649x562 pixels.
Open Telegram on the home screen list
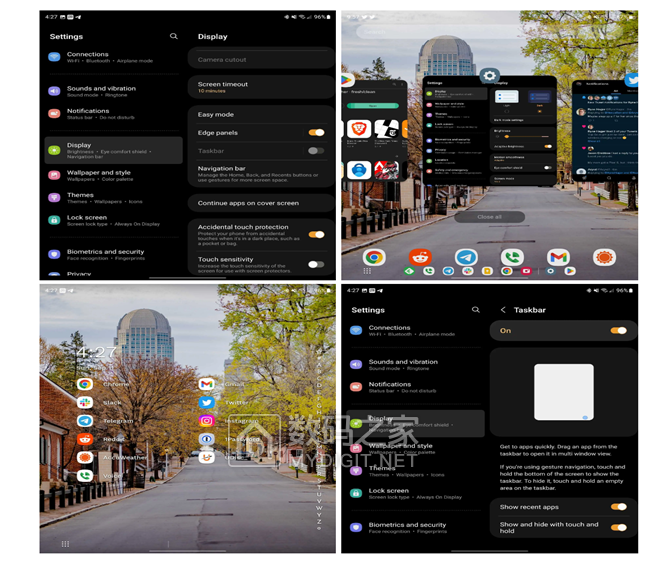(85, 420)
